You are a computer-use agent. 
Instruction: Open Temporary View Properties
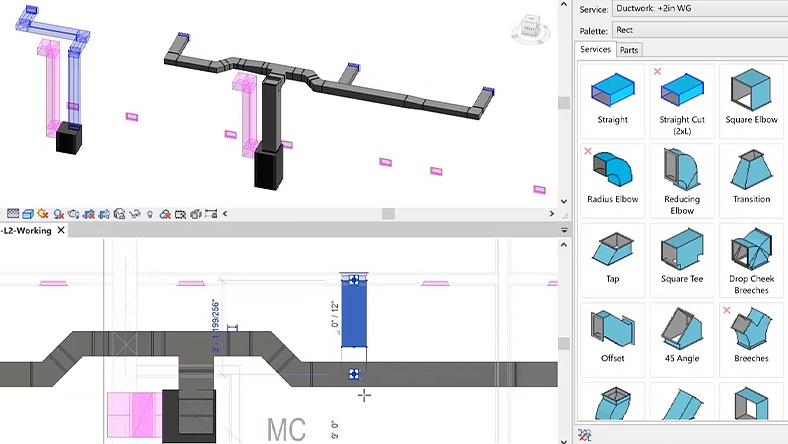point(180,214)
